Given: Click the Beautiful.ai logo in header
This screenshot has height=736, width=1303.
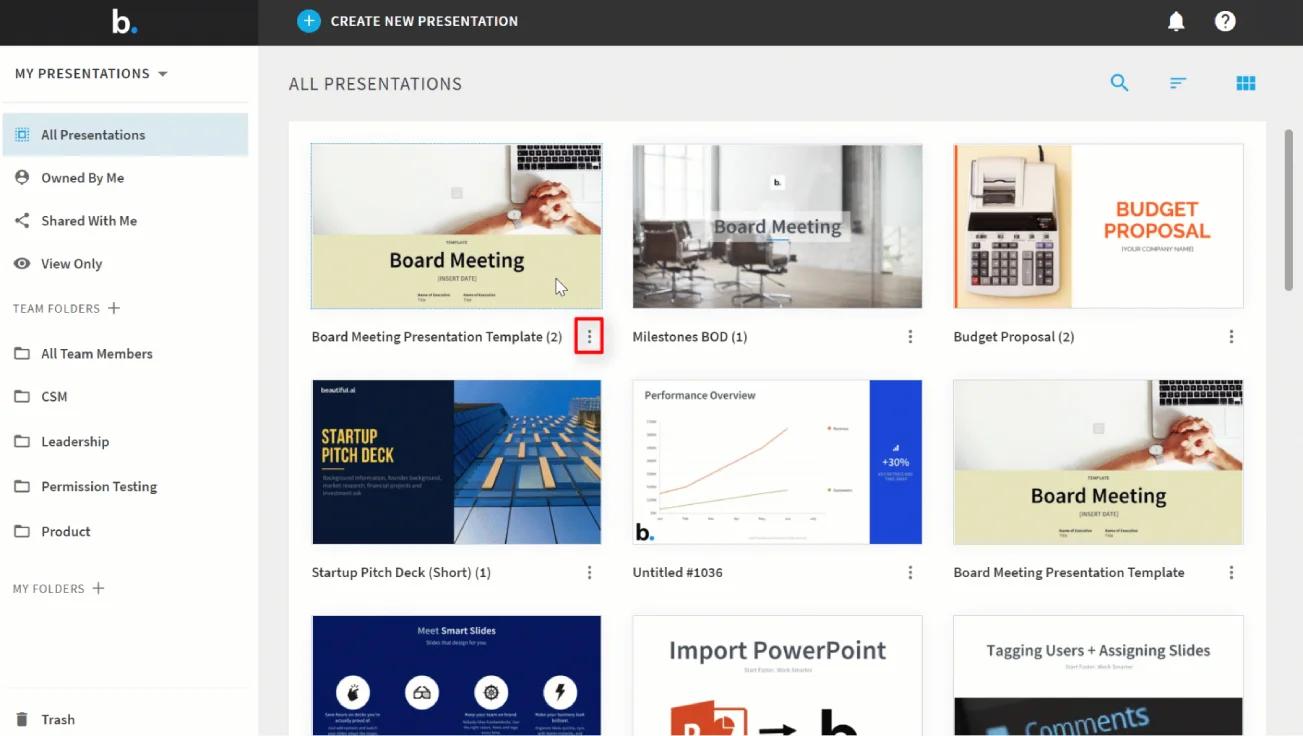Looking at the screenshot, I should 124,21.
